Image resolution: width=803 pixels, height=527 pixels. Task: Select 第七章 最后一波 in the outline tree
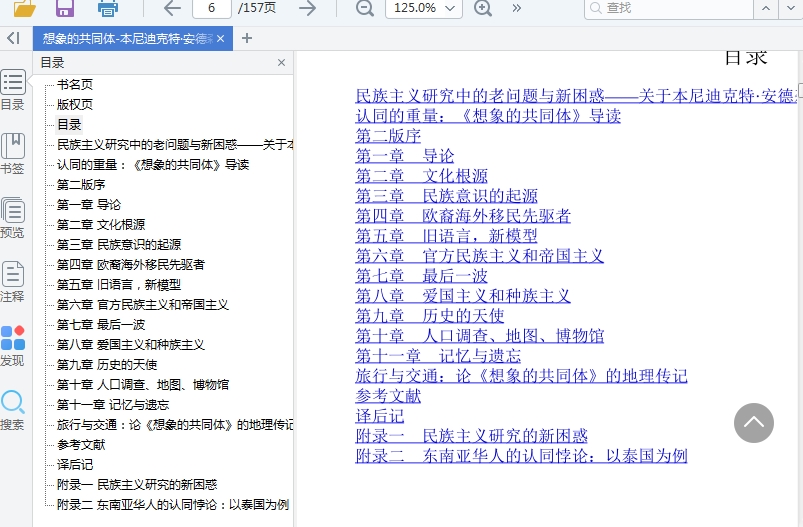(x=101, y=324)
